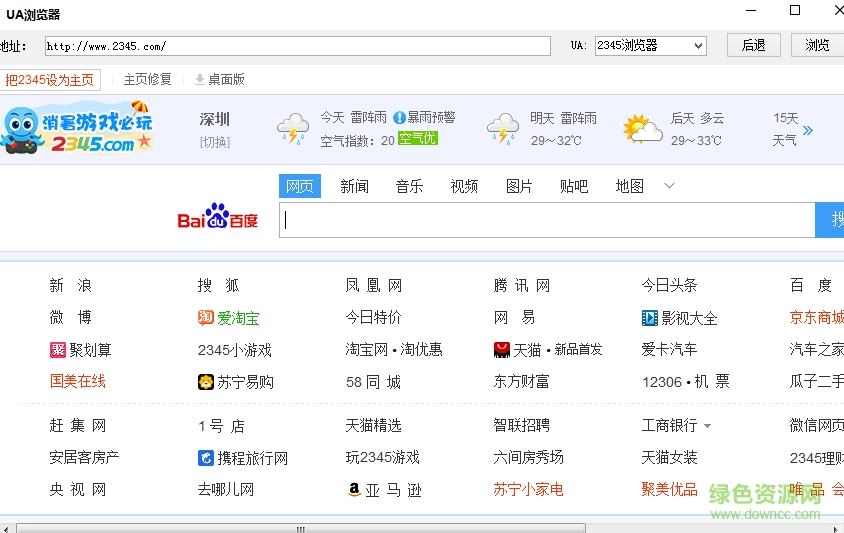Screen dimensions: 844x533
Task: Open the 网易 link
Action: (515, 318)
